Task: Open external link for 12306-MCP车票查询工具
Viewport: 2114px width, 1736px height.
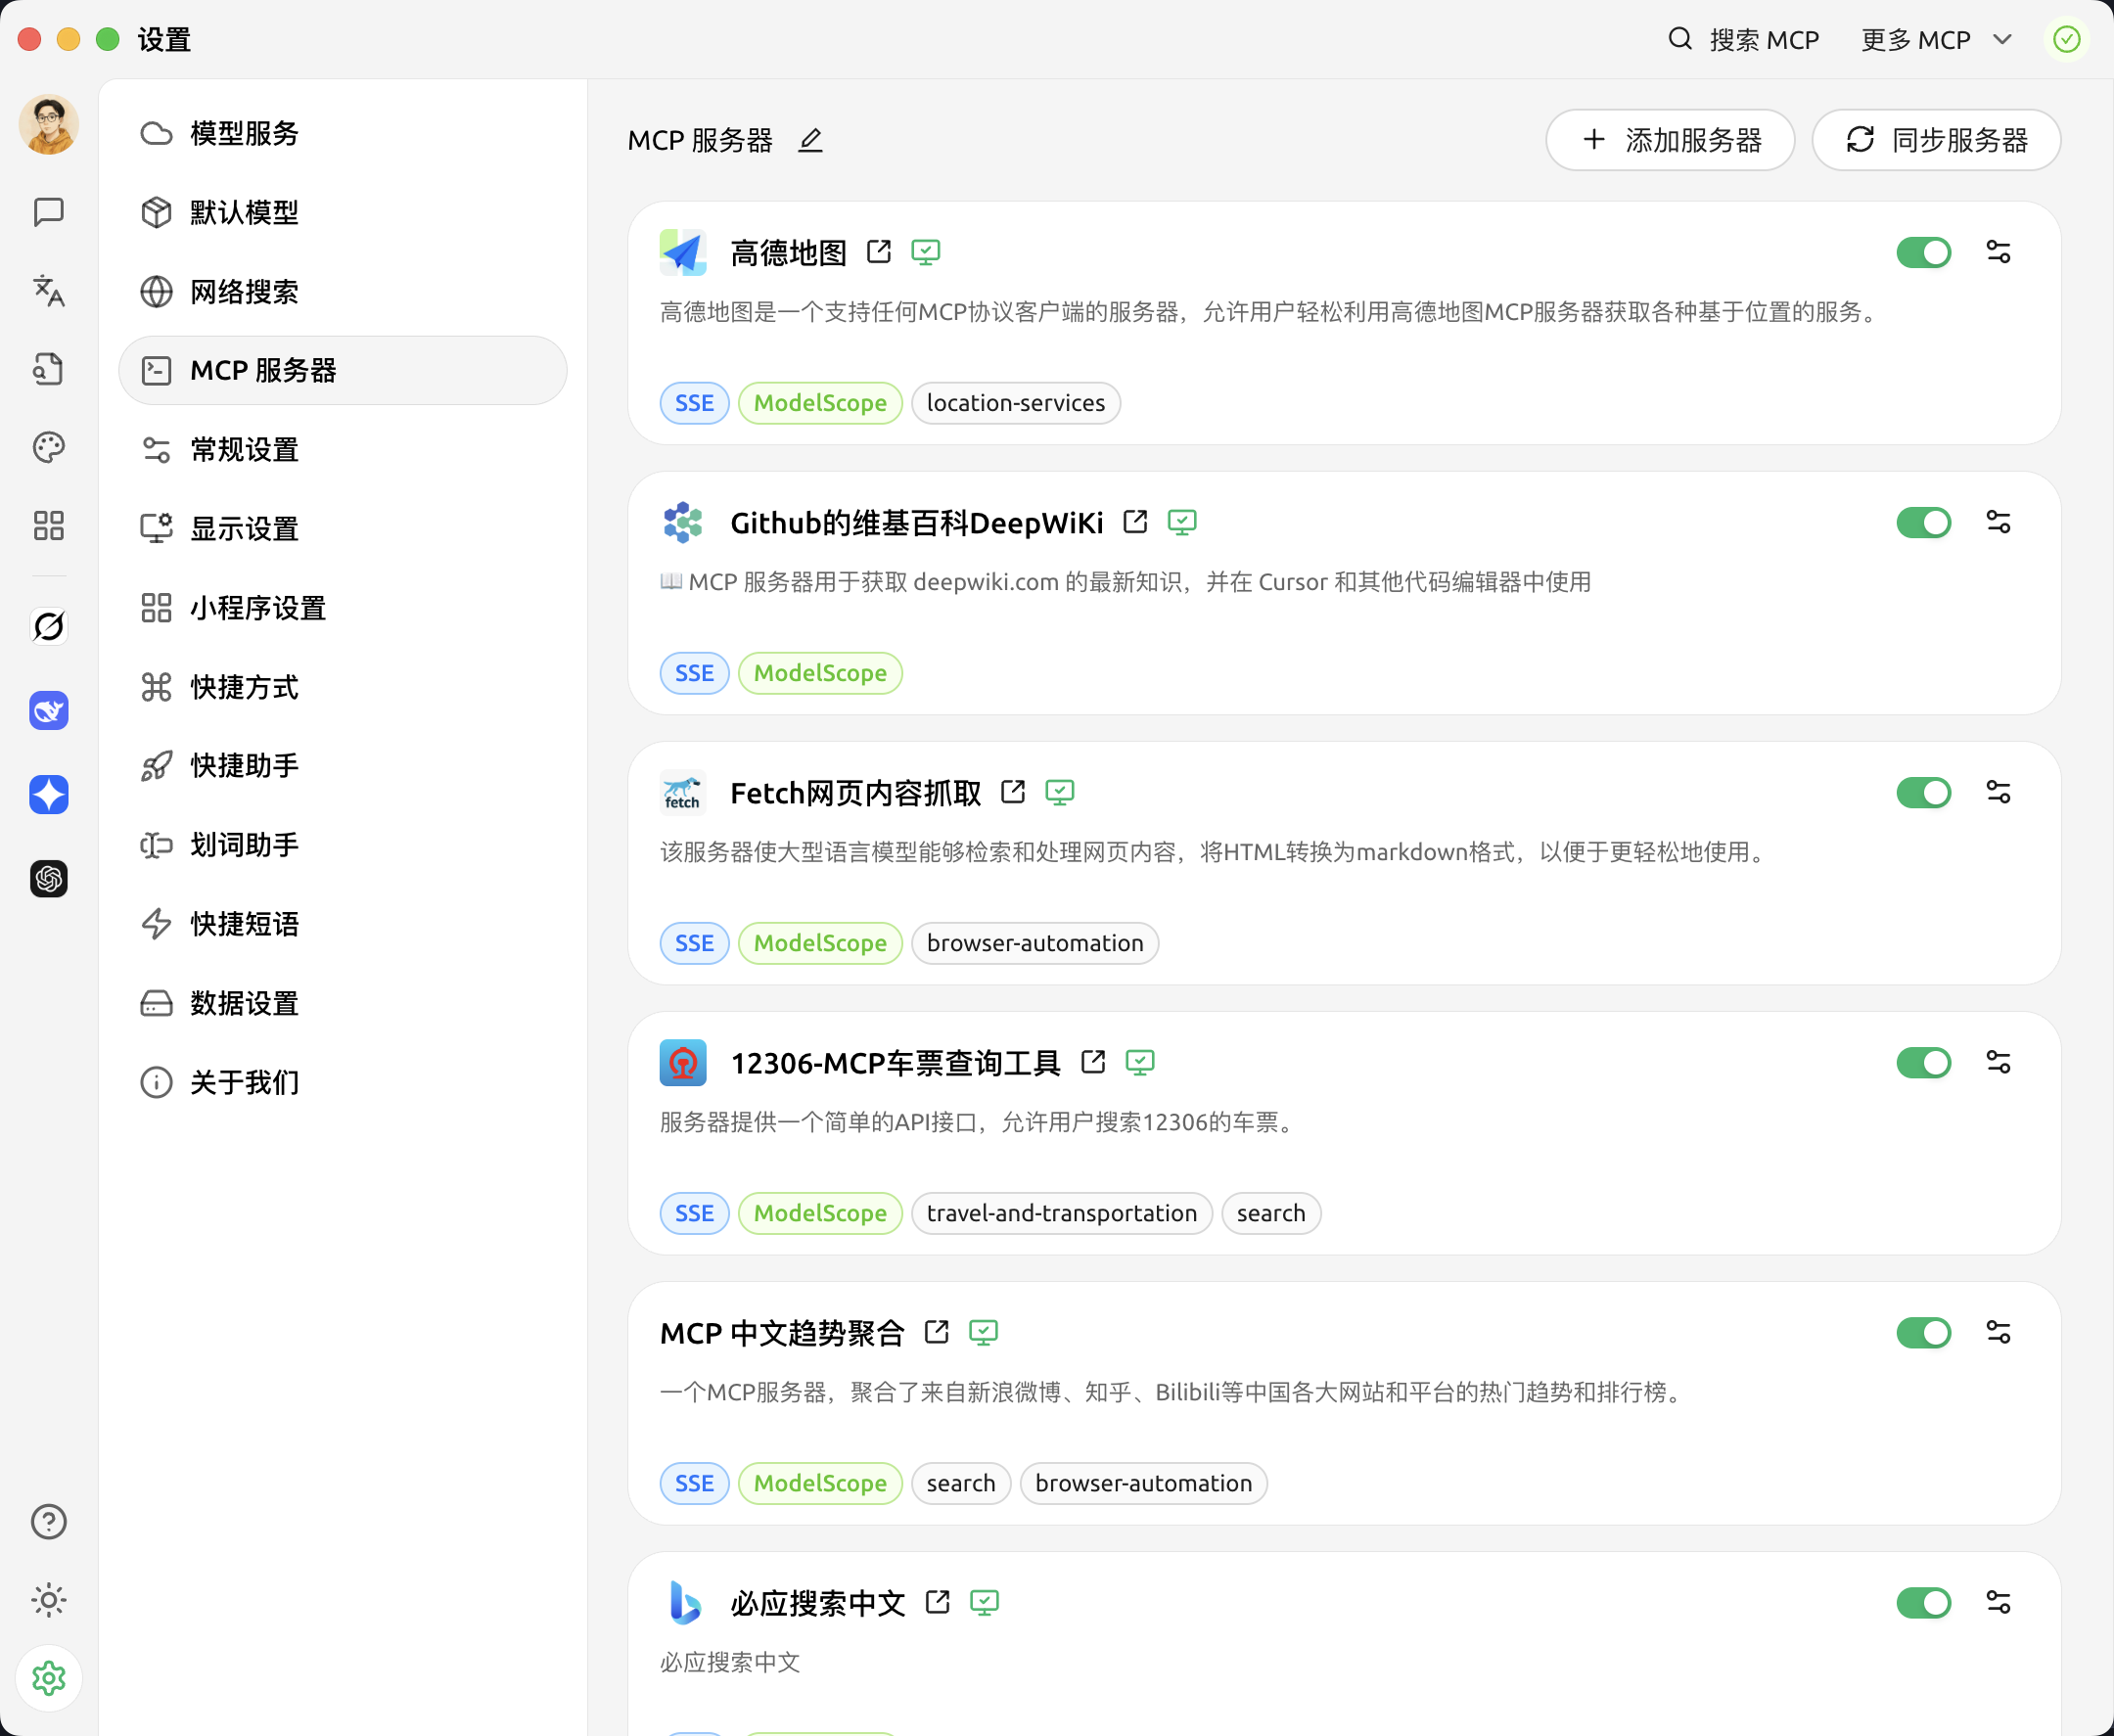Action: pyautogui.click(x=1093, y=1062)
